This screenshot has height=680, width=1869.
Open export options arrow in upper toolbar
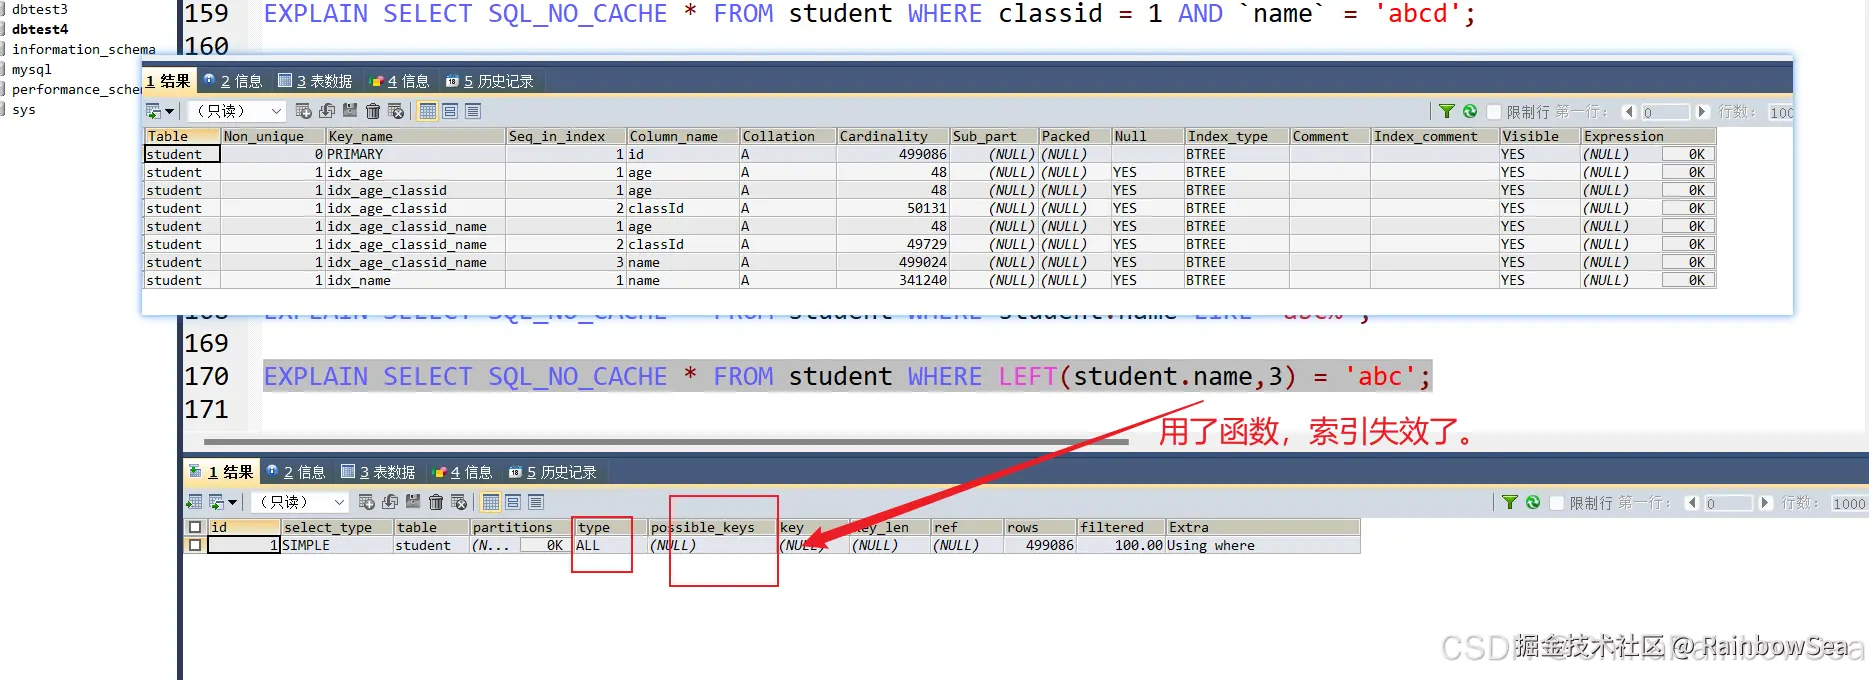[x=170, y=112]
